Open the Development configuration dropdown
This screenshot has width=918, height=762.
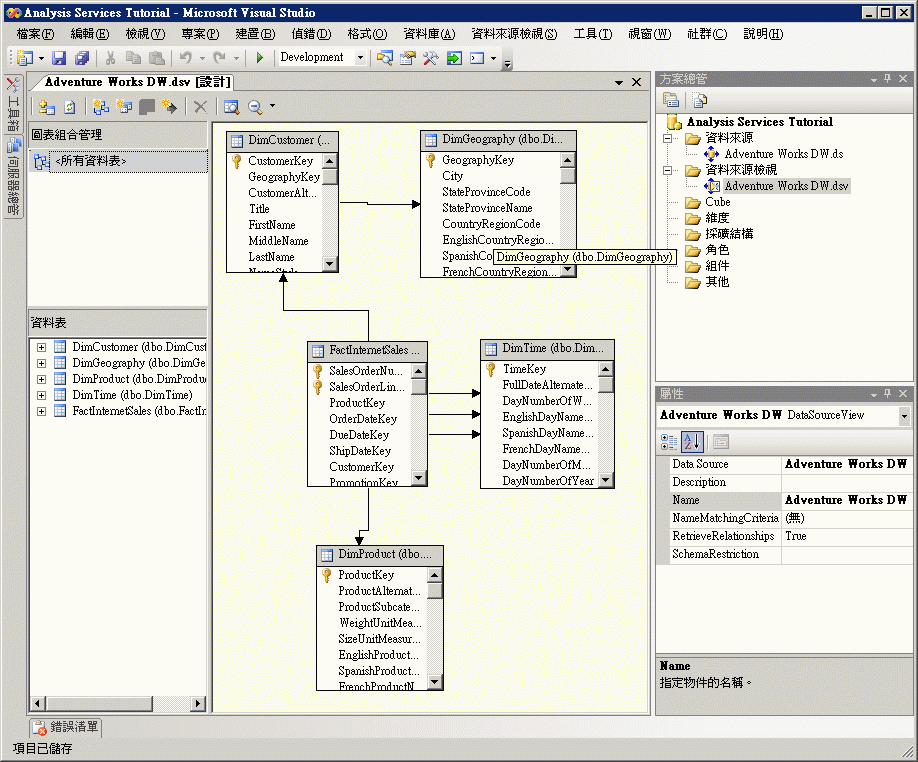(361, 57)
